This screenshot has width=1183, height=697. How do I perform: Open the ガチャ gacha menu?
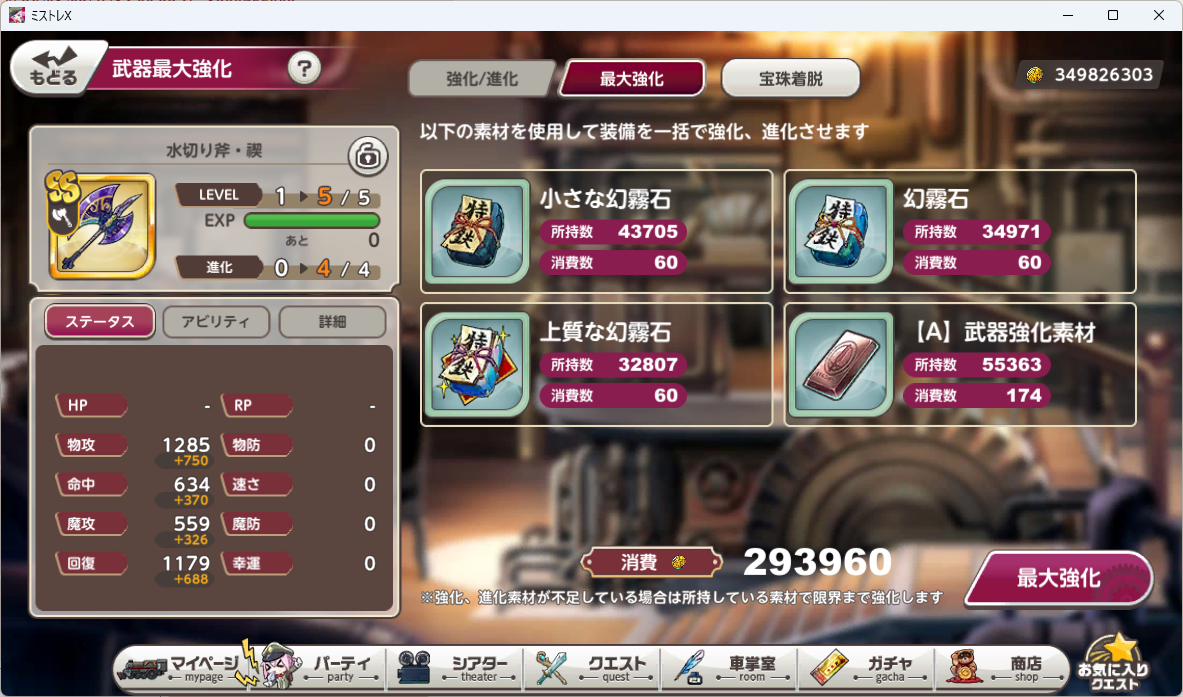[868, 668]
